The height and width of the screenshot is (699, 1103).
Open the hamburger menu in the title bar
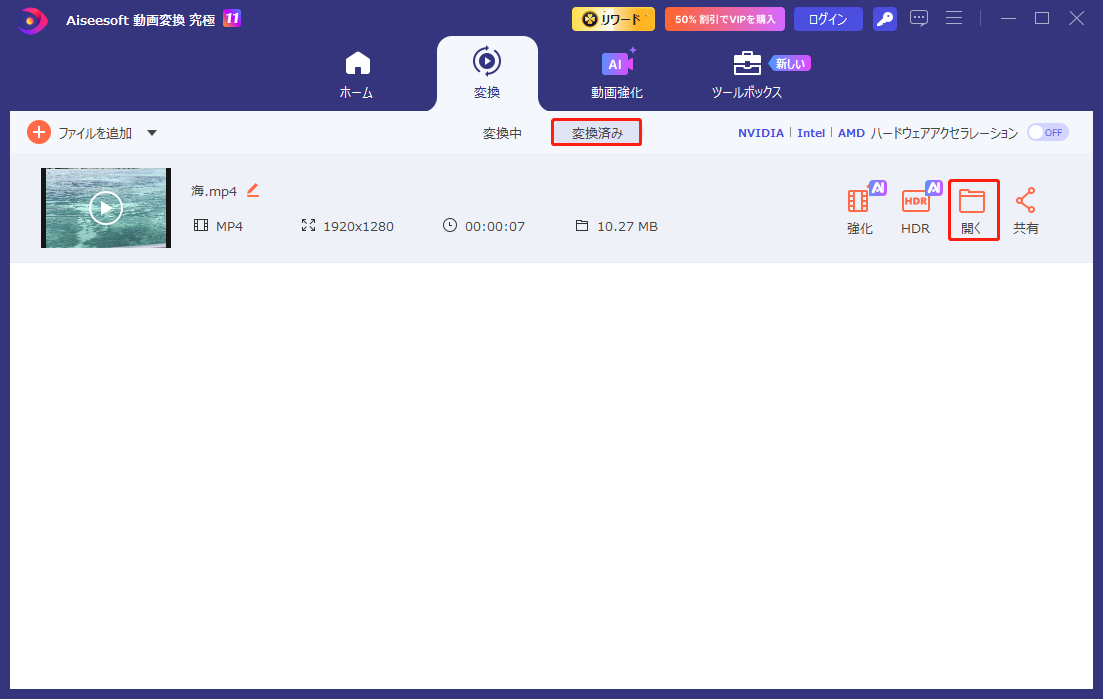click(x=954, y=18)
